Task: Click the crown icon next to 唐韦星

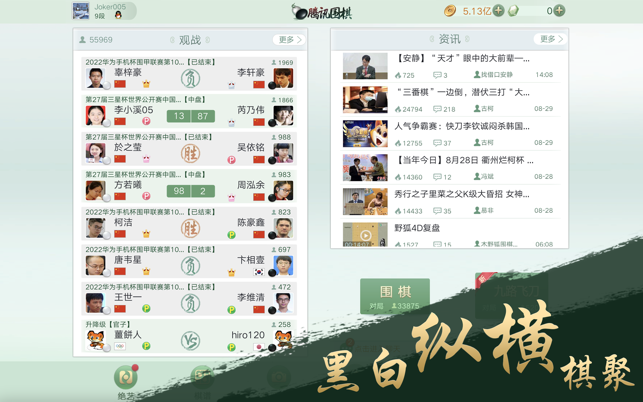Action: 146,272
